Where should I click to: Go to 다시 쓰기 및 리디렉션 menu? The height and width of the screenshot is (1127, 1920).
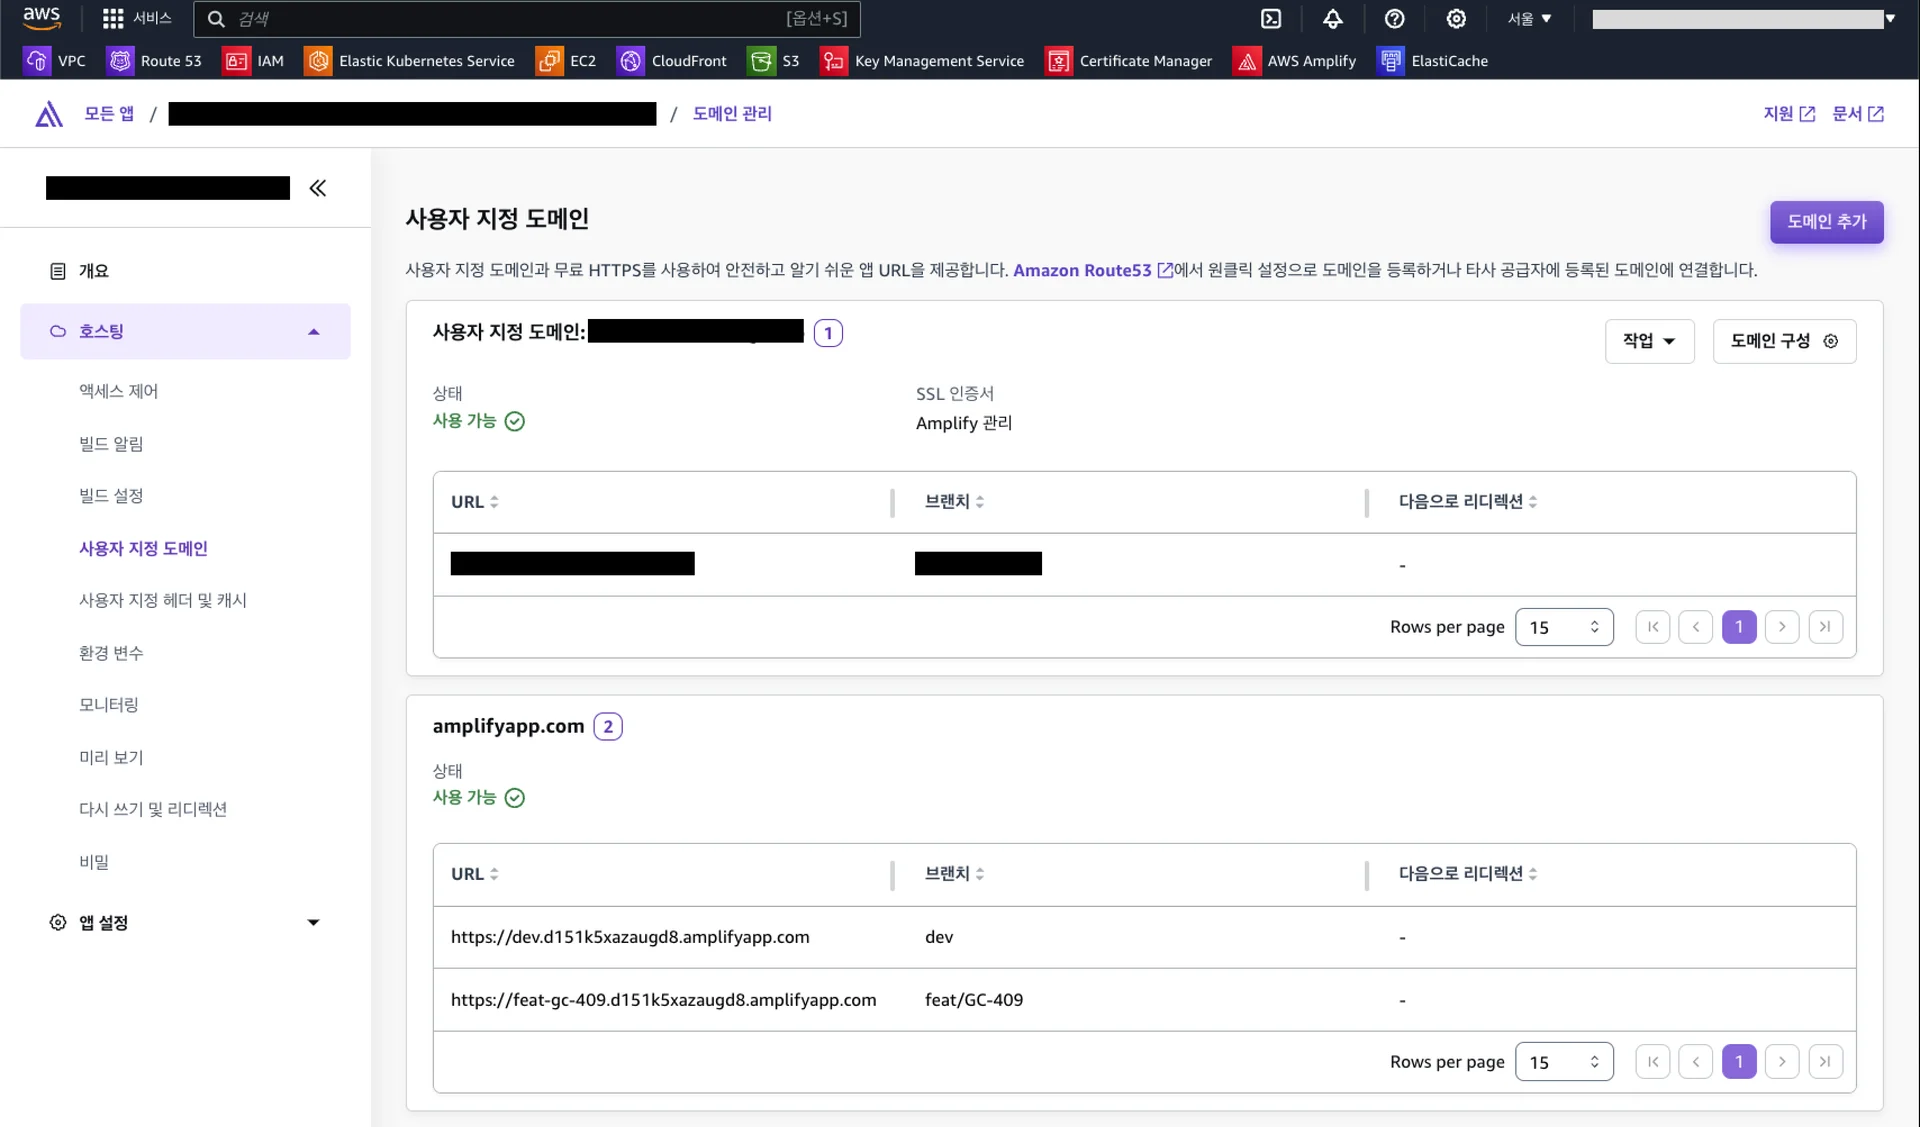153,809
